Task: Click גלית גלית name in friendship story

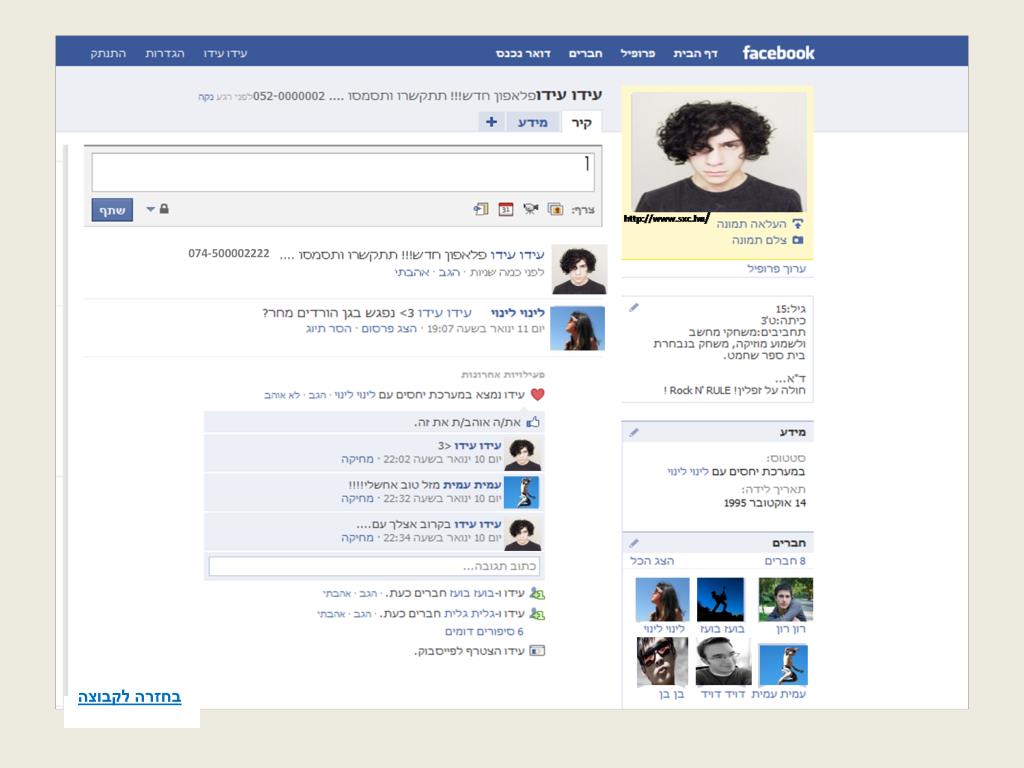Action: click(x=470, y=614)
